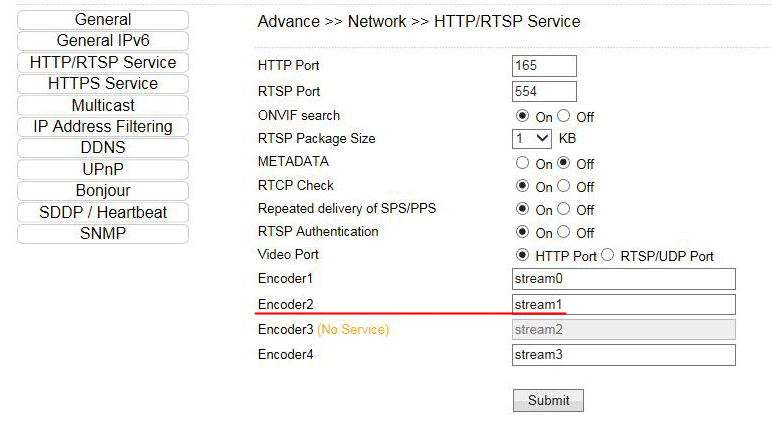Turn off Repeated delivery of SPS/PPS
772x437 pixels.
(x=564, y=210)
